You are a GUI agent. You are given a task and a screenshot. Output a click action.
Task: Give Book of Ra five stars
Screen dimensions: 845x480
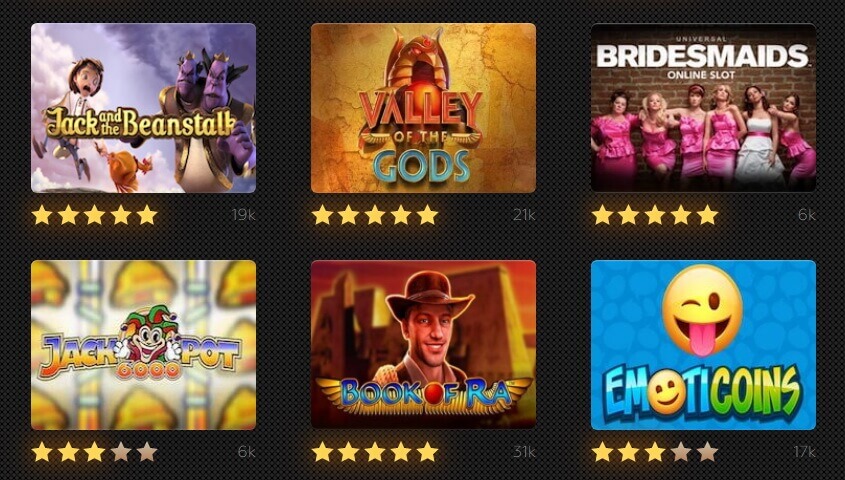pos(427,452)
